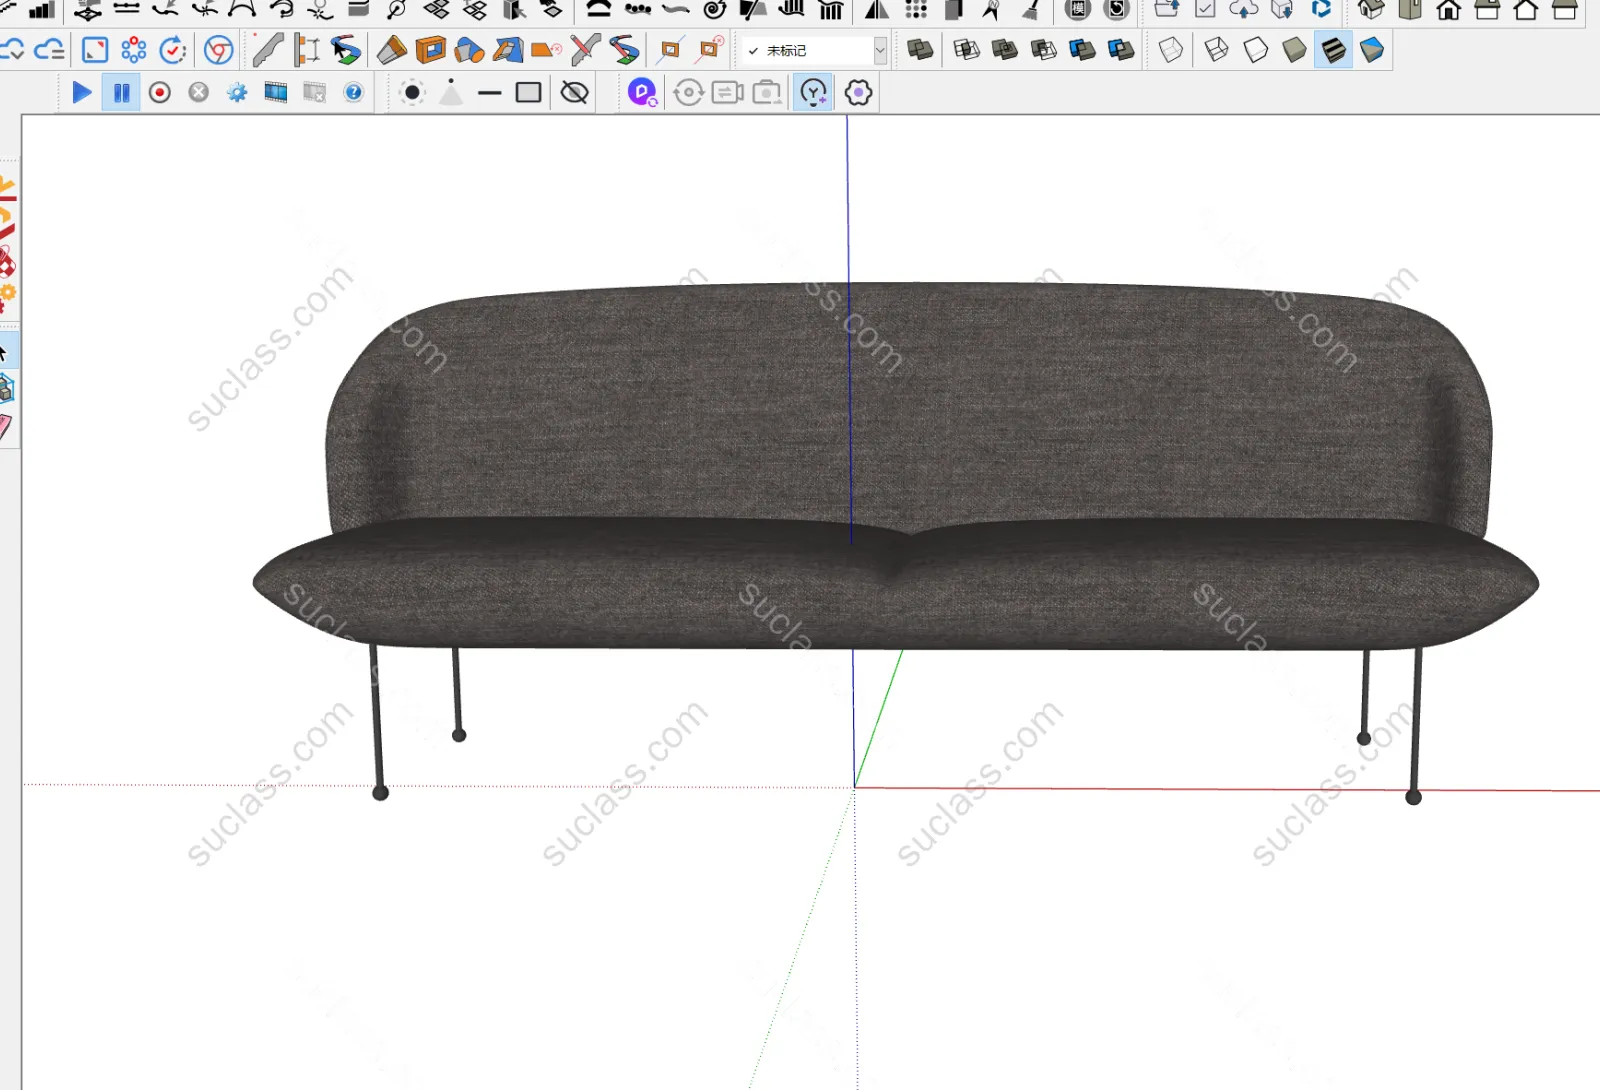Select the orange frame with red line tool
This screenshot has height=1090, width=1600.
point(710,50)
